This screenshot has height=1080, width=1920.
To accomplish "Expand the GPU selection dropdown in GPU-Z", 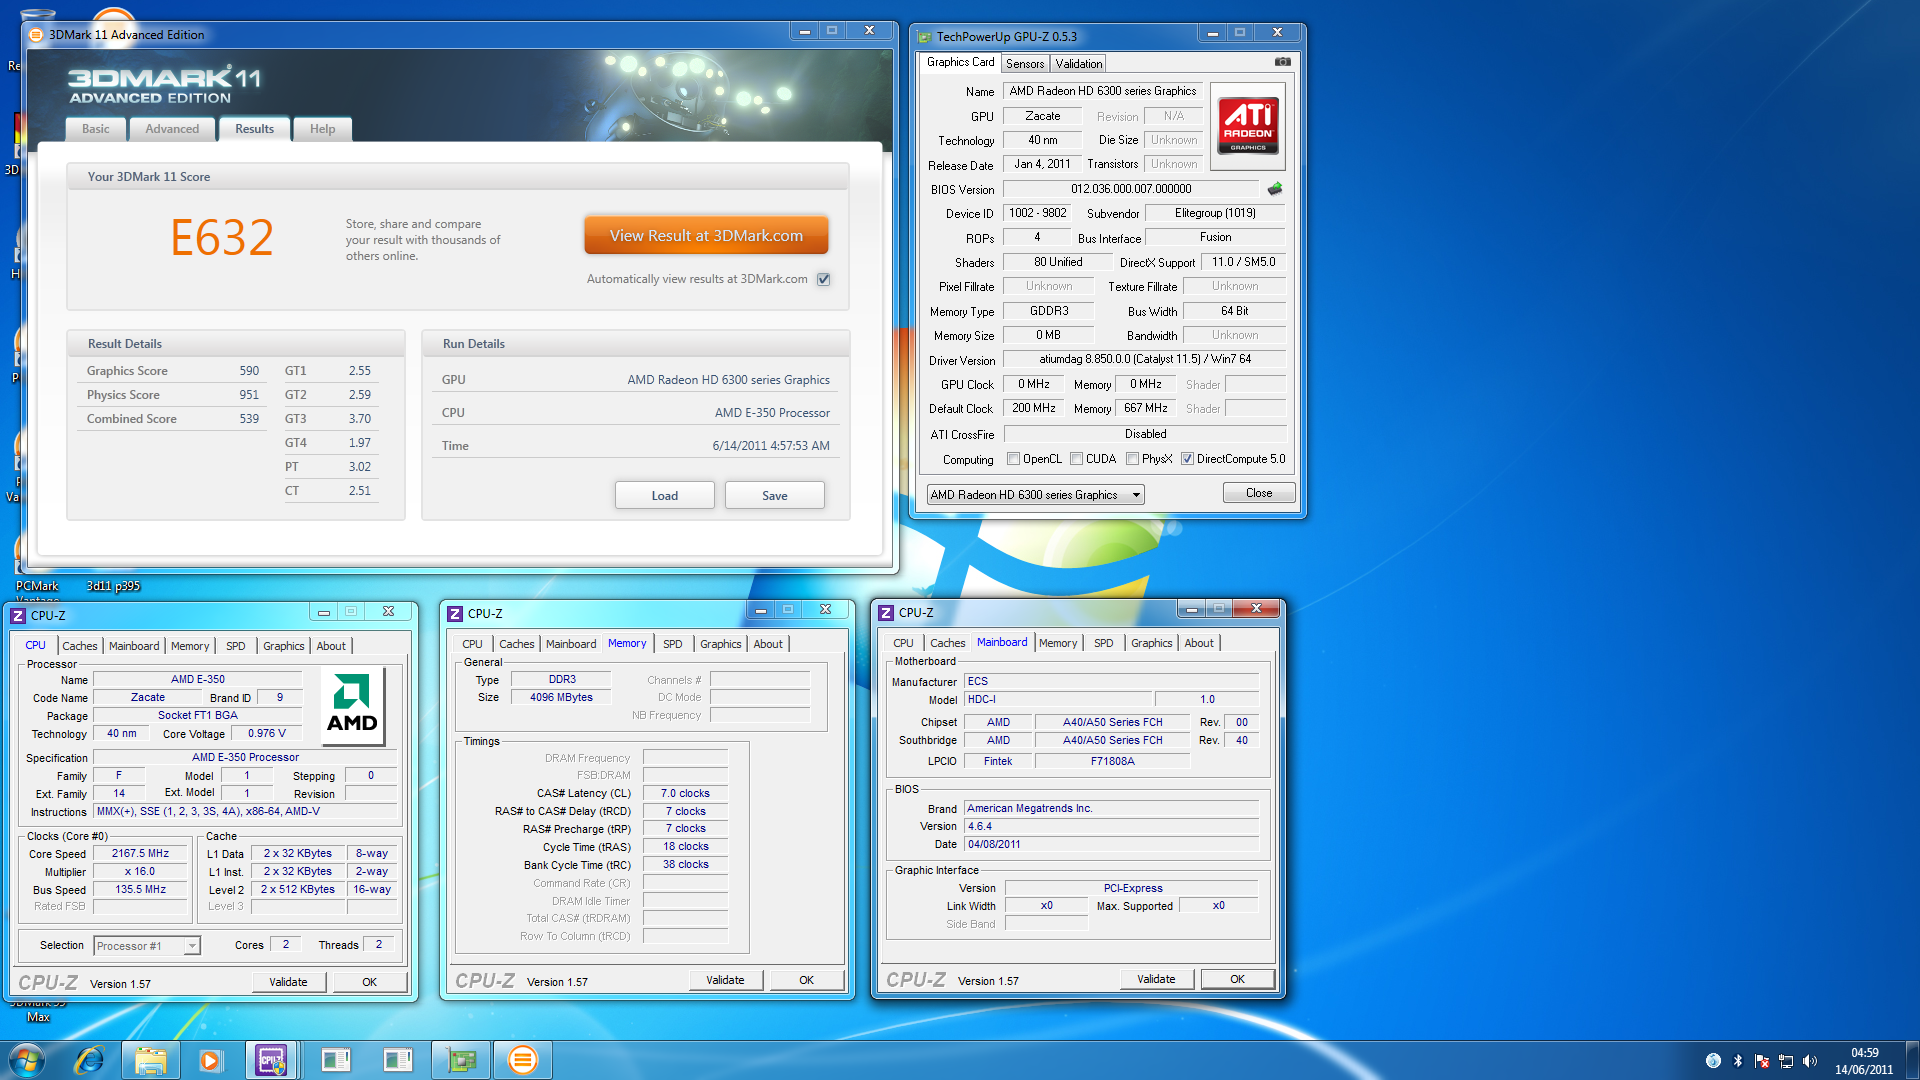I will (1136, 495).
